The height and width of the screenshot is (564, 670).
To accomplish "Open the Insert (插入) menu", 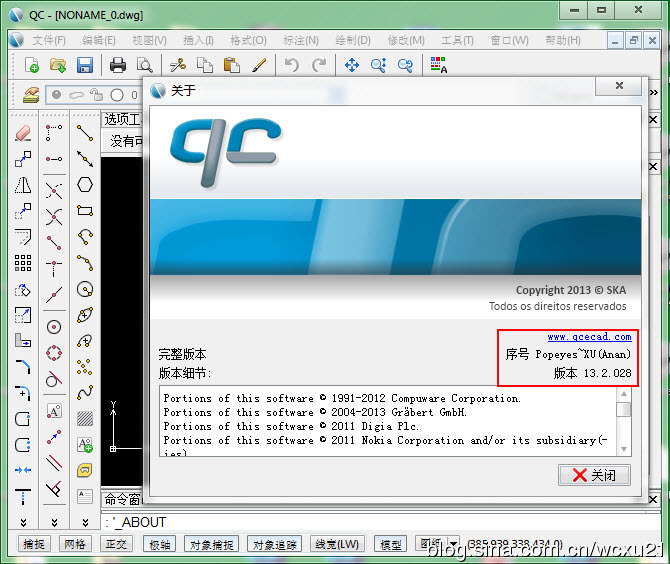I will (x=198, y=41).
